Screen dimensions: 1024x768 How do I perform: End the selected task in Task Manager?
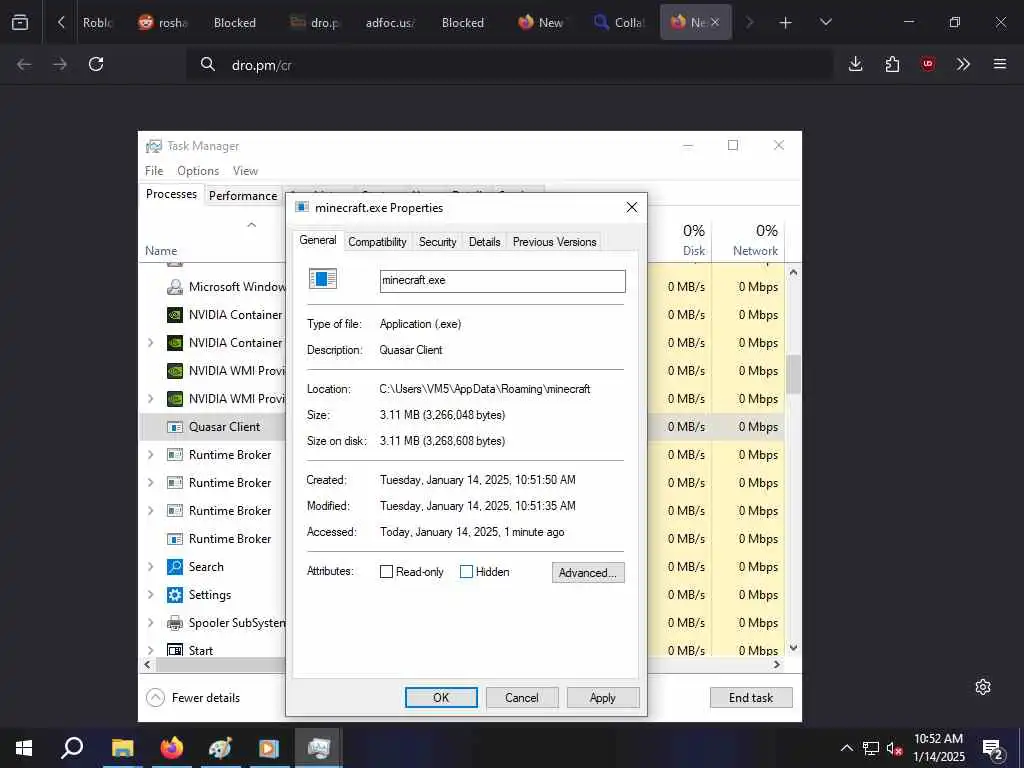pos(751,697)
